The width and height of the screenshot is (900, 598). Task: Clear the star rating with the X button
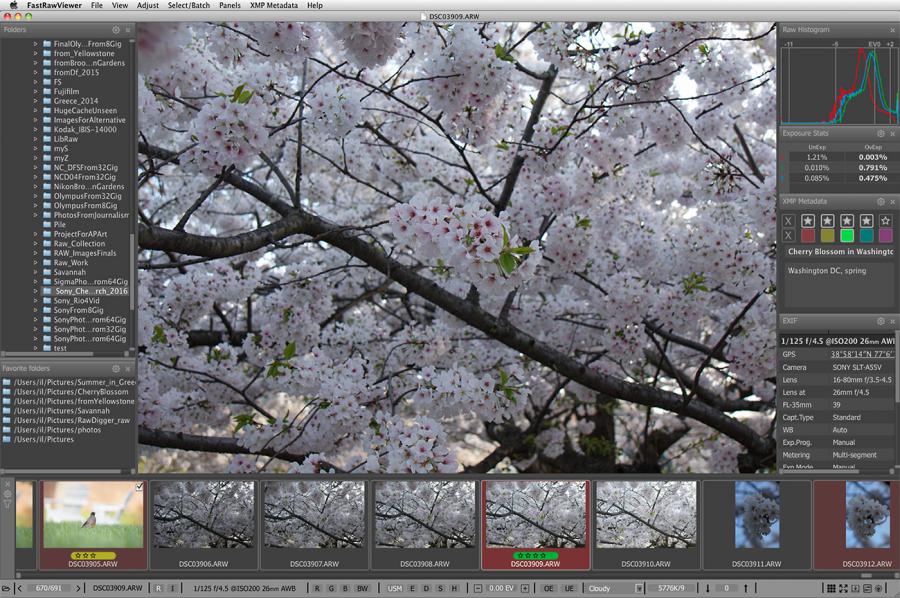click(788, 220)
